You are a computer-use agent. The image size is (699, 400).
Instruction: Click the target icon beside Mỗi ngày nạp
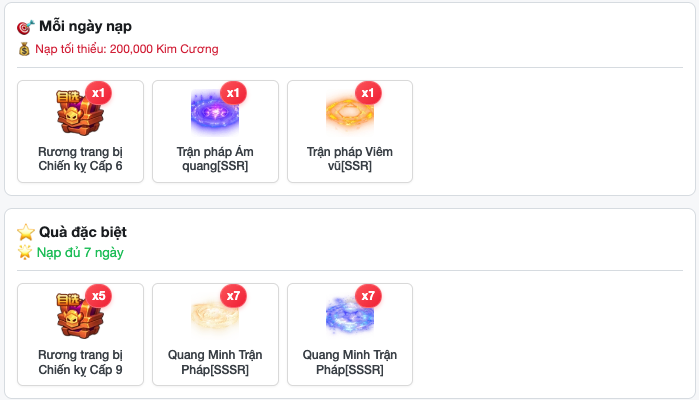[25, 27]
